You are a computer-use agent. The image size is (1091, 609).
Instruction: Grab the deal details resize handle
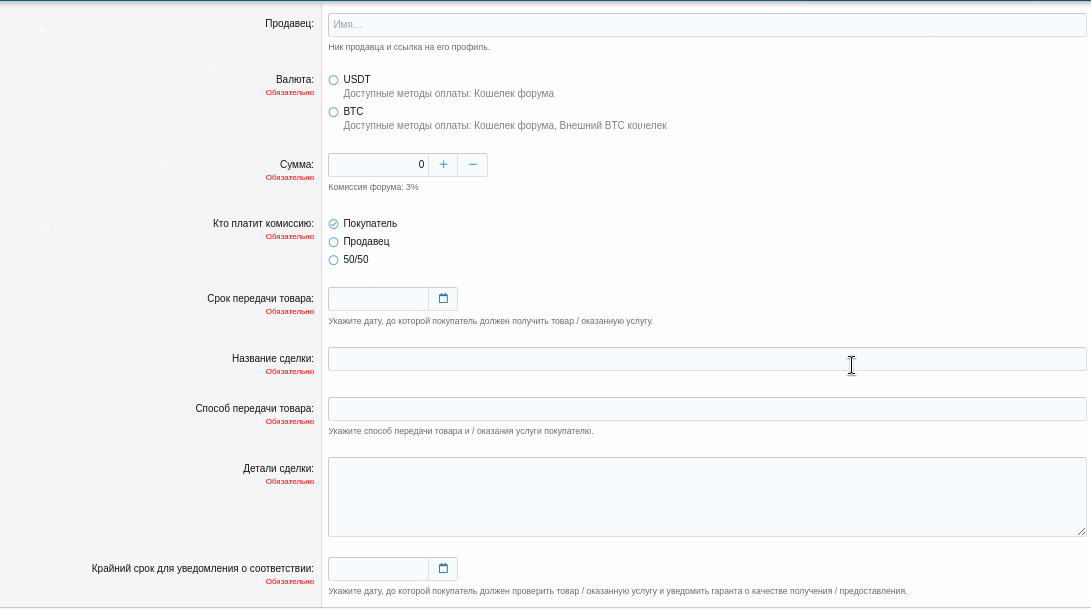[1081, 532]
